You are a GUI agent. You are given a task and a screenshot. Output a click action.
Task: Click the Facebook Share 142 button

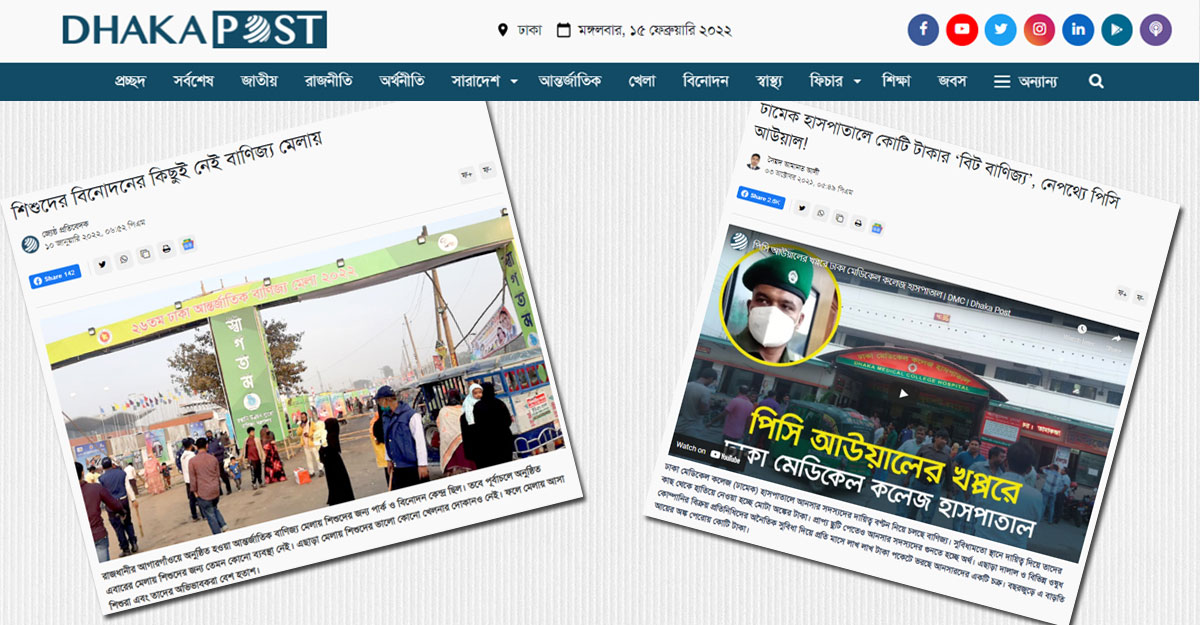57,276
